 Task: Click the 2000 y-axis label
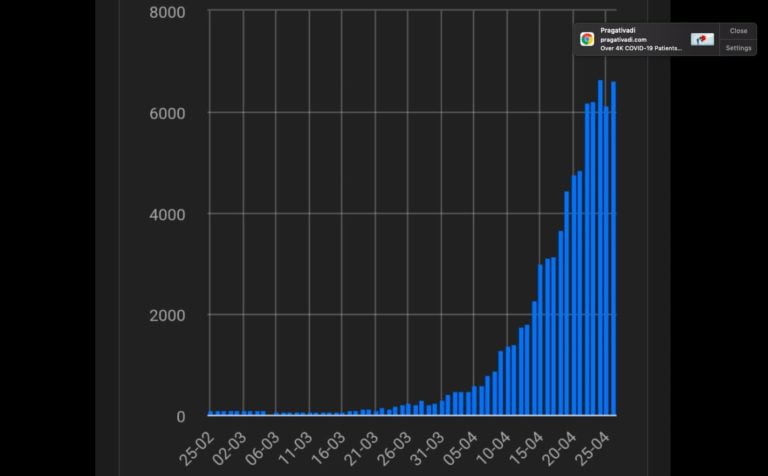click(166, 315)
